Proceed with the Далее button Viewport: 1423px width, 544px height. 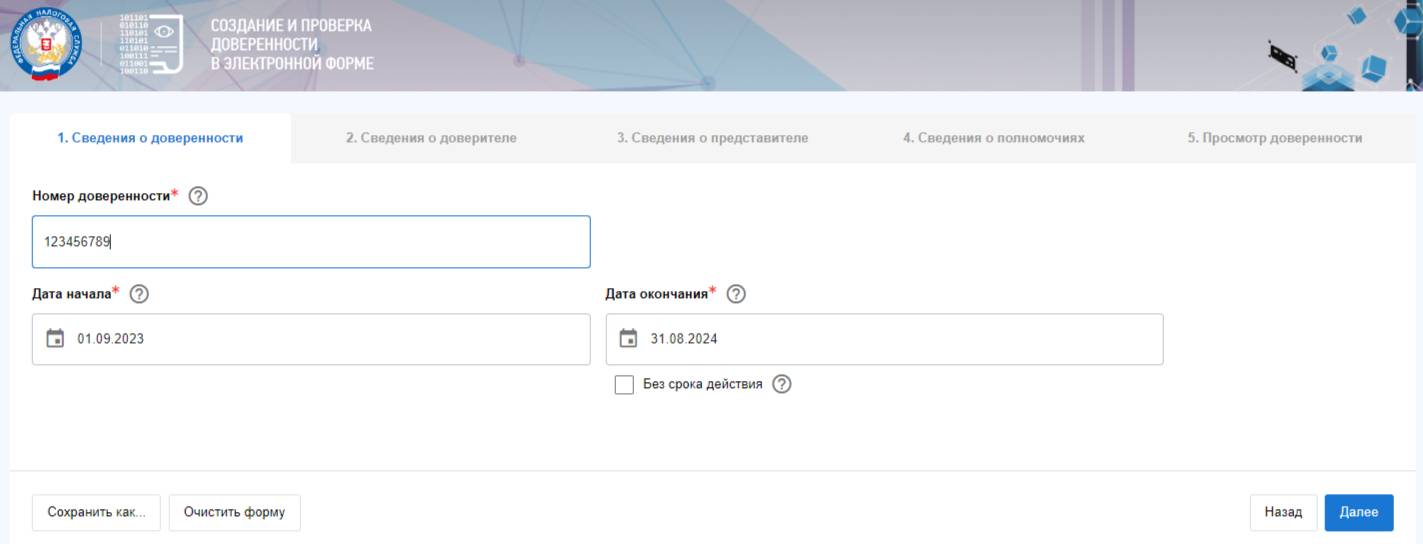(1359, 512)
